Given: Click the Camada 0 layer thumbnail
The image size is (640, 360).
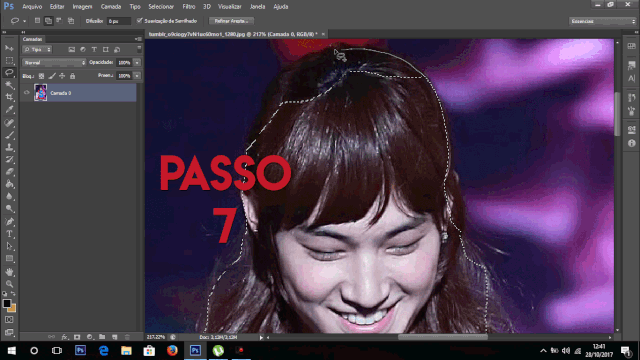Looking at the screenshot, I should (40, 93).
